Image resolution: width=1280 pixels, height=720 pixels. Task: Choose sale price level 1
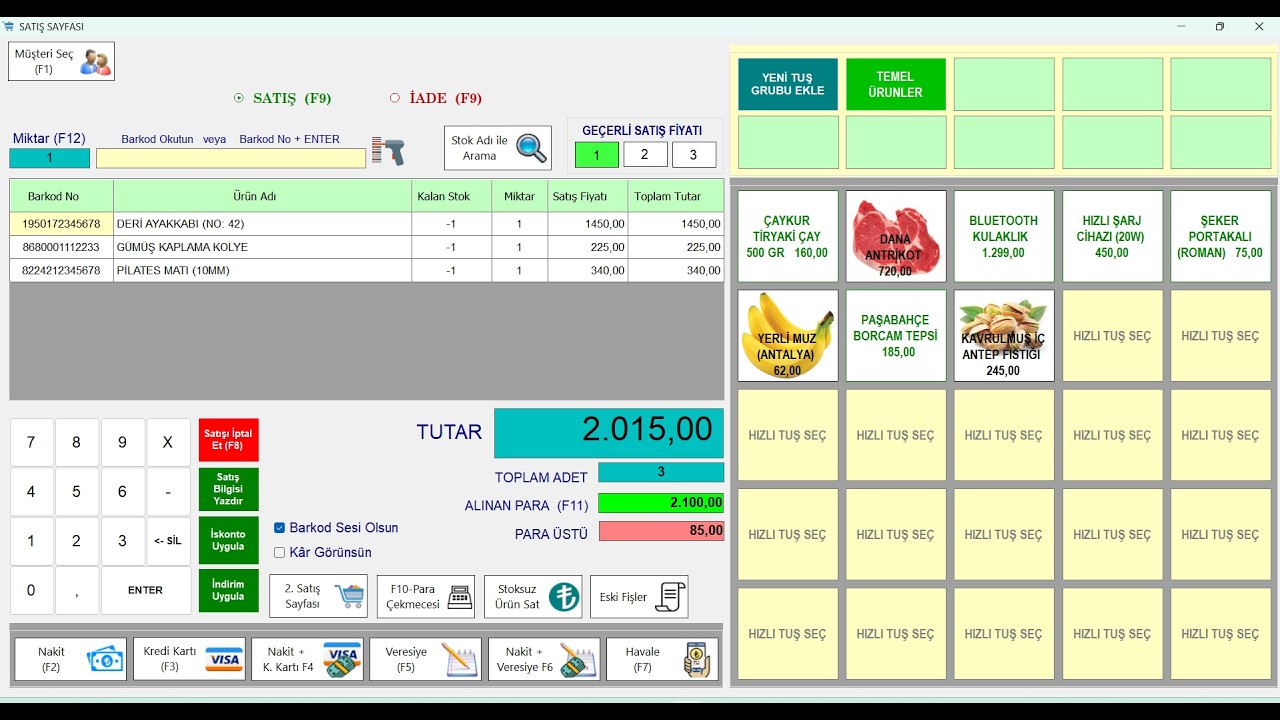click(x=597, y=155)
